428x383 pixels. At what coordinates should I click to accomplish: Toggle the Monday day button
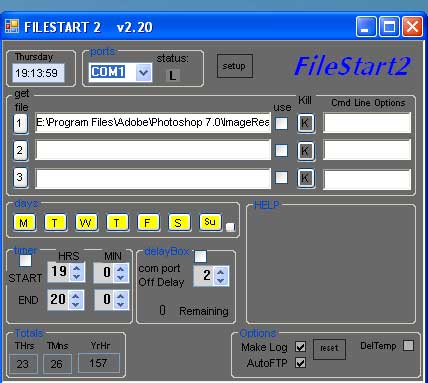(24, 222)
